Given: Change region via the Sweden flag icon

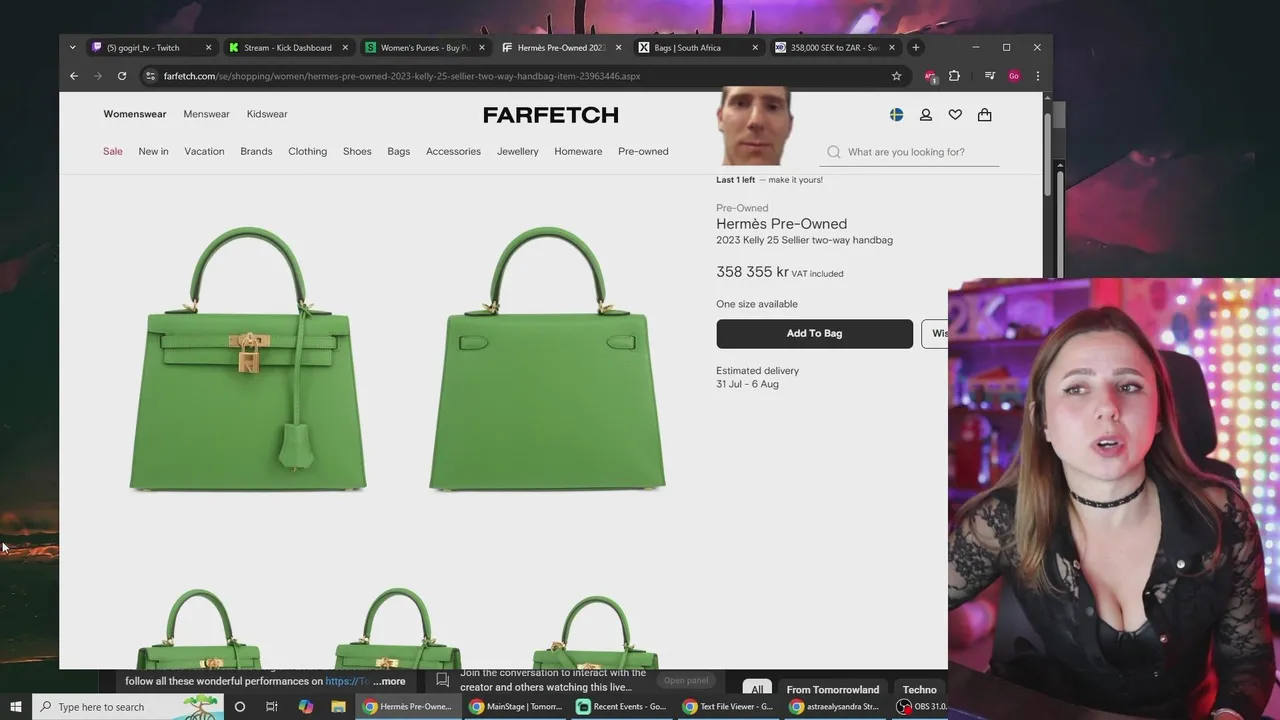Looking at the screenshot, I should (896, 115).
